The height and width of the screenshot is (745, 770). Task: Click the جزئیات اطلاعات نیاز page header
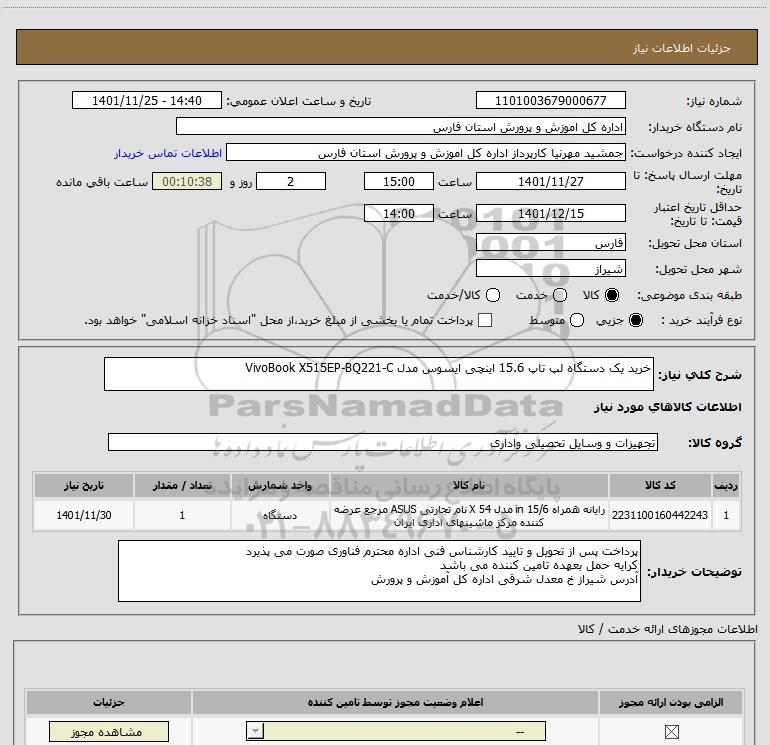pos(387,47)
